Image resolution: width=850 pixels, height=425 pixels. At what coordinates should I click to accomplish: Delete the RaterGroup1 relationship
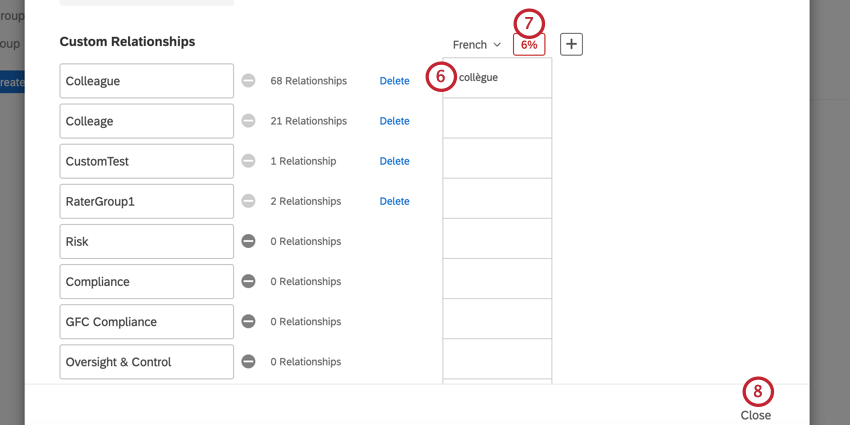pos(394,201)
